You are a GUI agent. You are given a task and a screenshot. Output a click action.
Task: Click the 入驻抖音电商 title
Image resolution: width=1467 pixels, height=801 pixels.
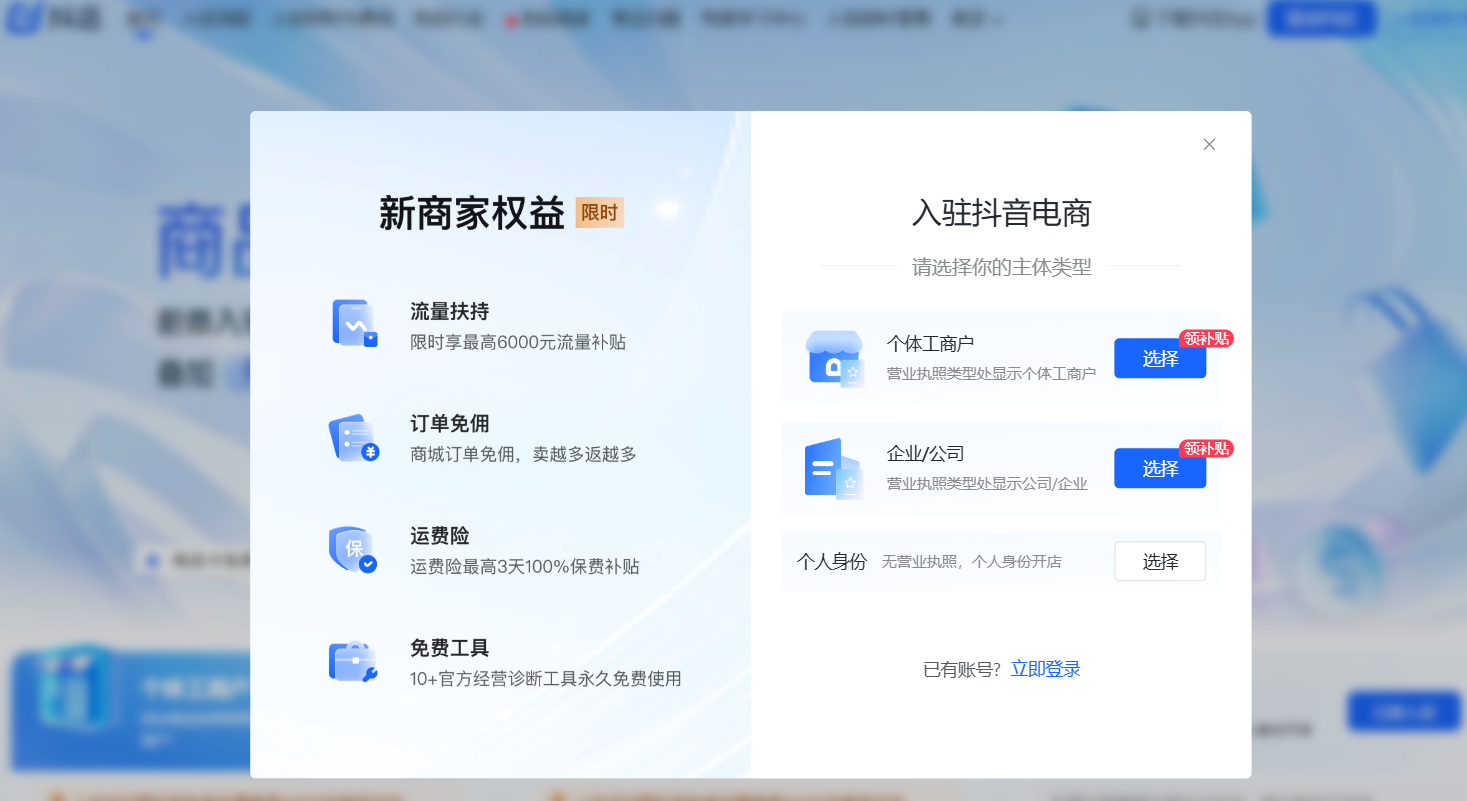click(1001, 213)
